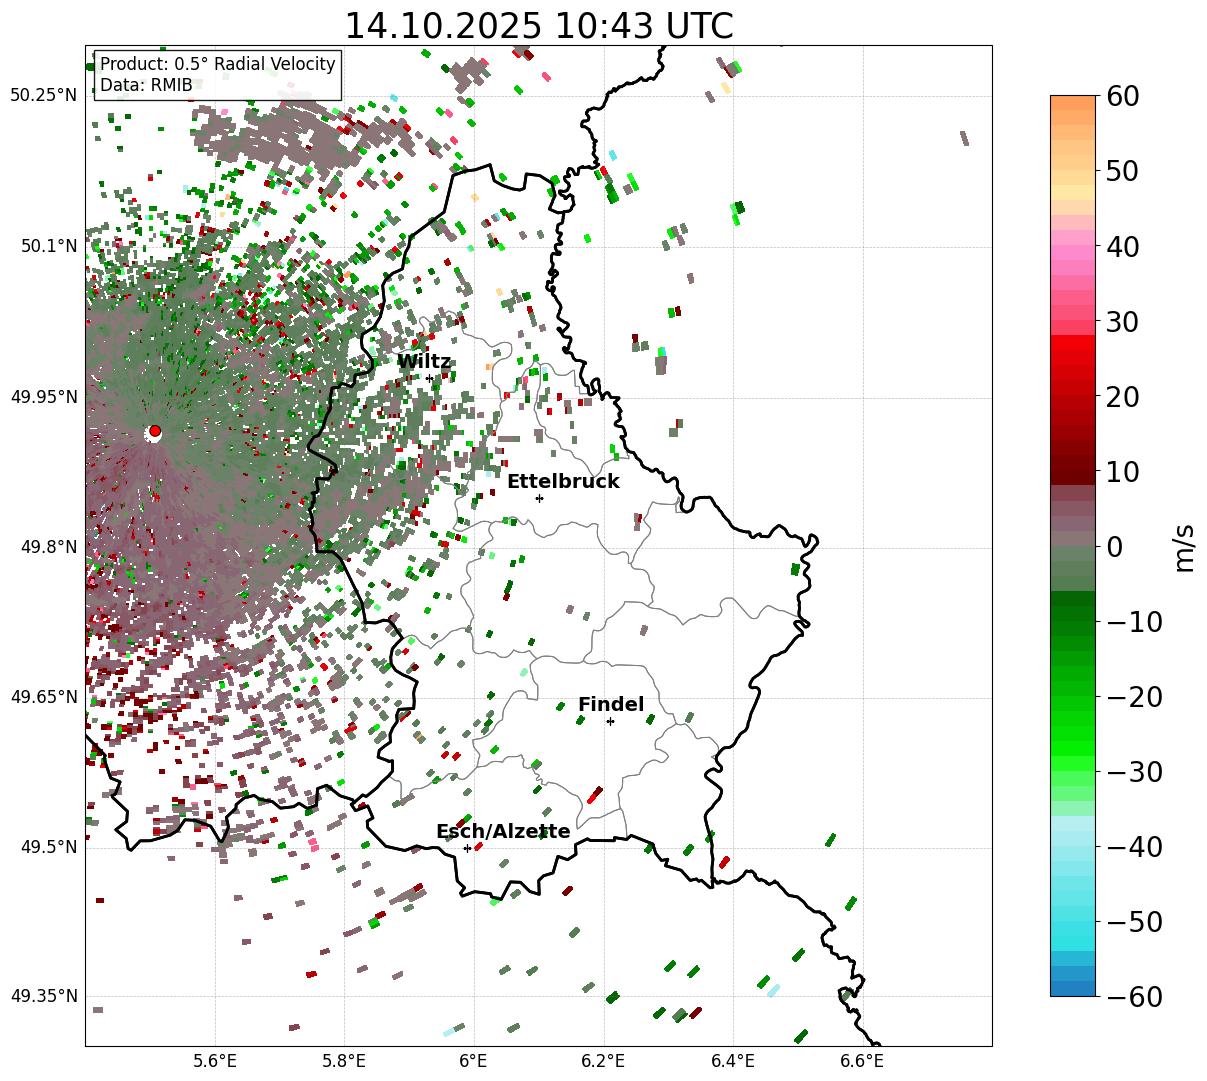This screenshot has height=1081, width=1207.
Task: Click the 6°E longitude label
Action: tap(474, 1062)
